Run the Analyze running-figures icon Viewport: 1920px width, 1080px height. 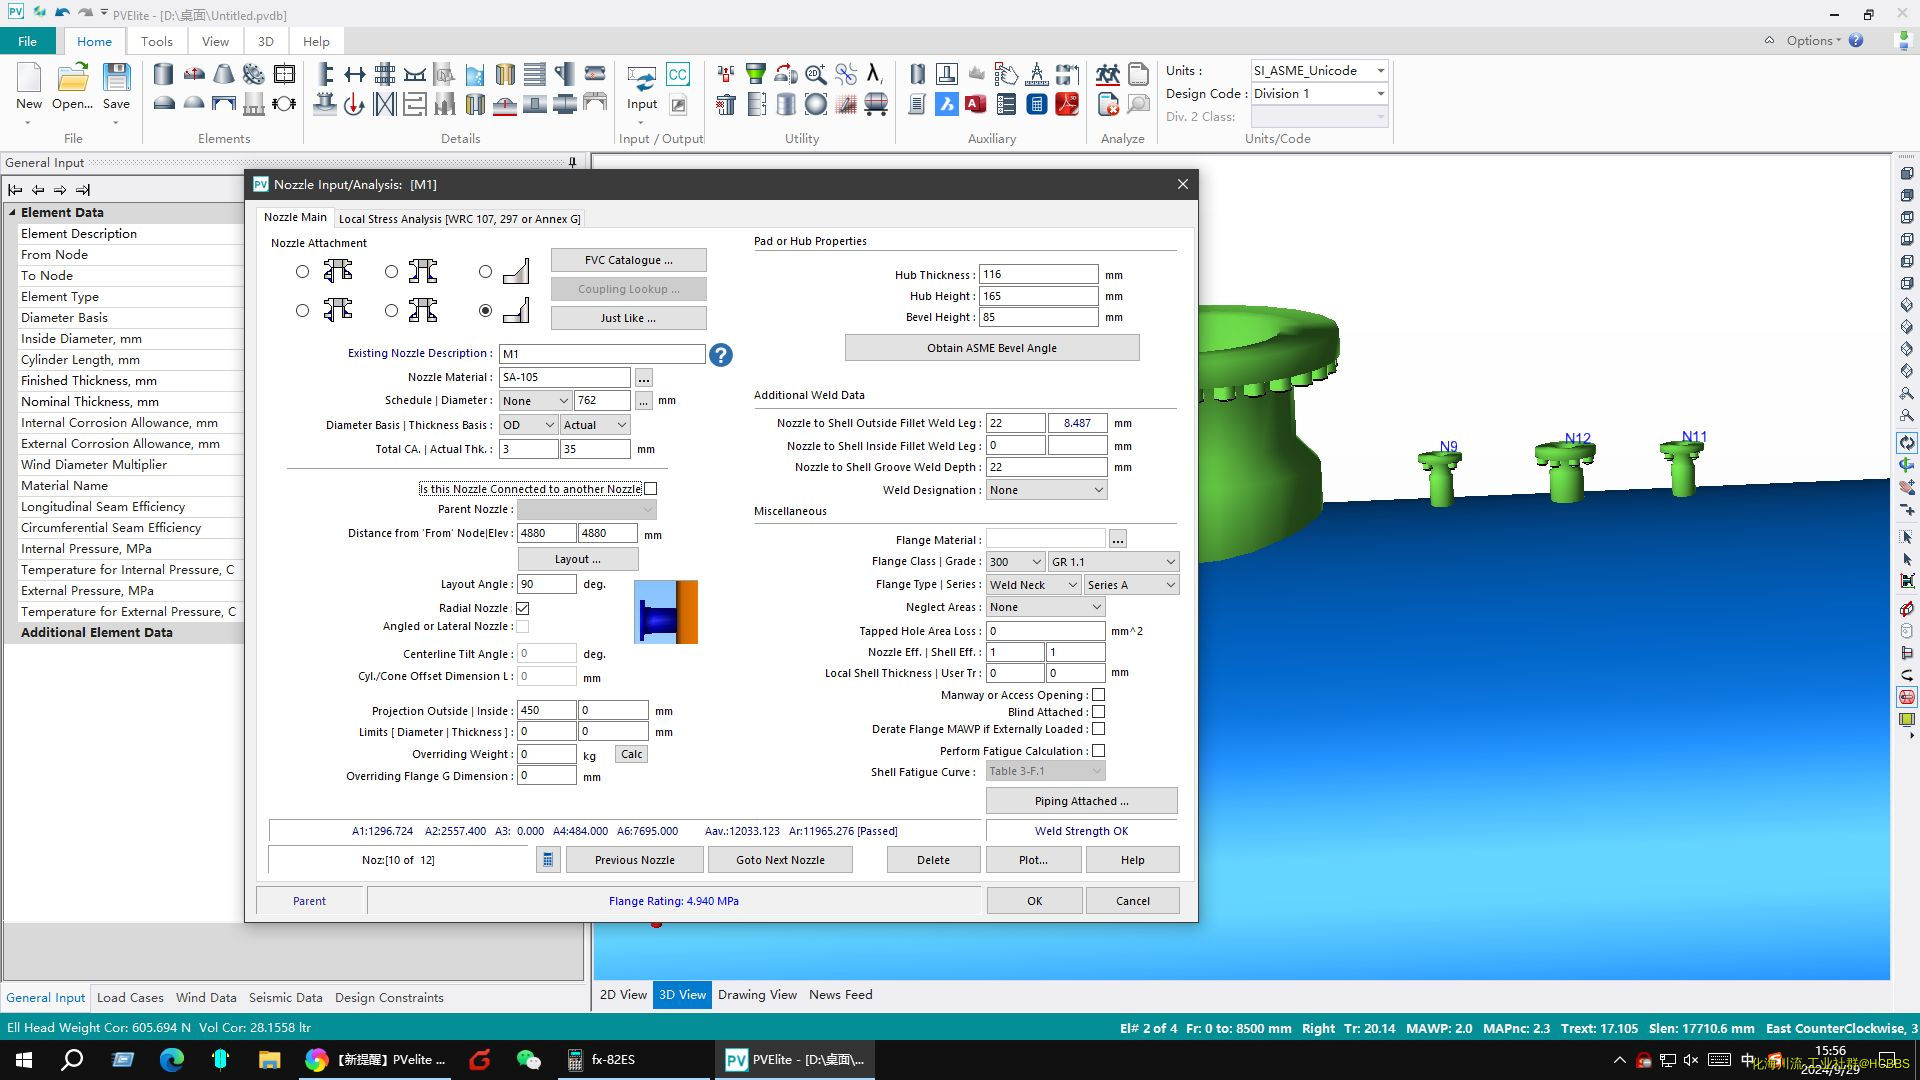pyautogui.click(x=1108, y=74)
